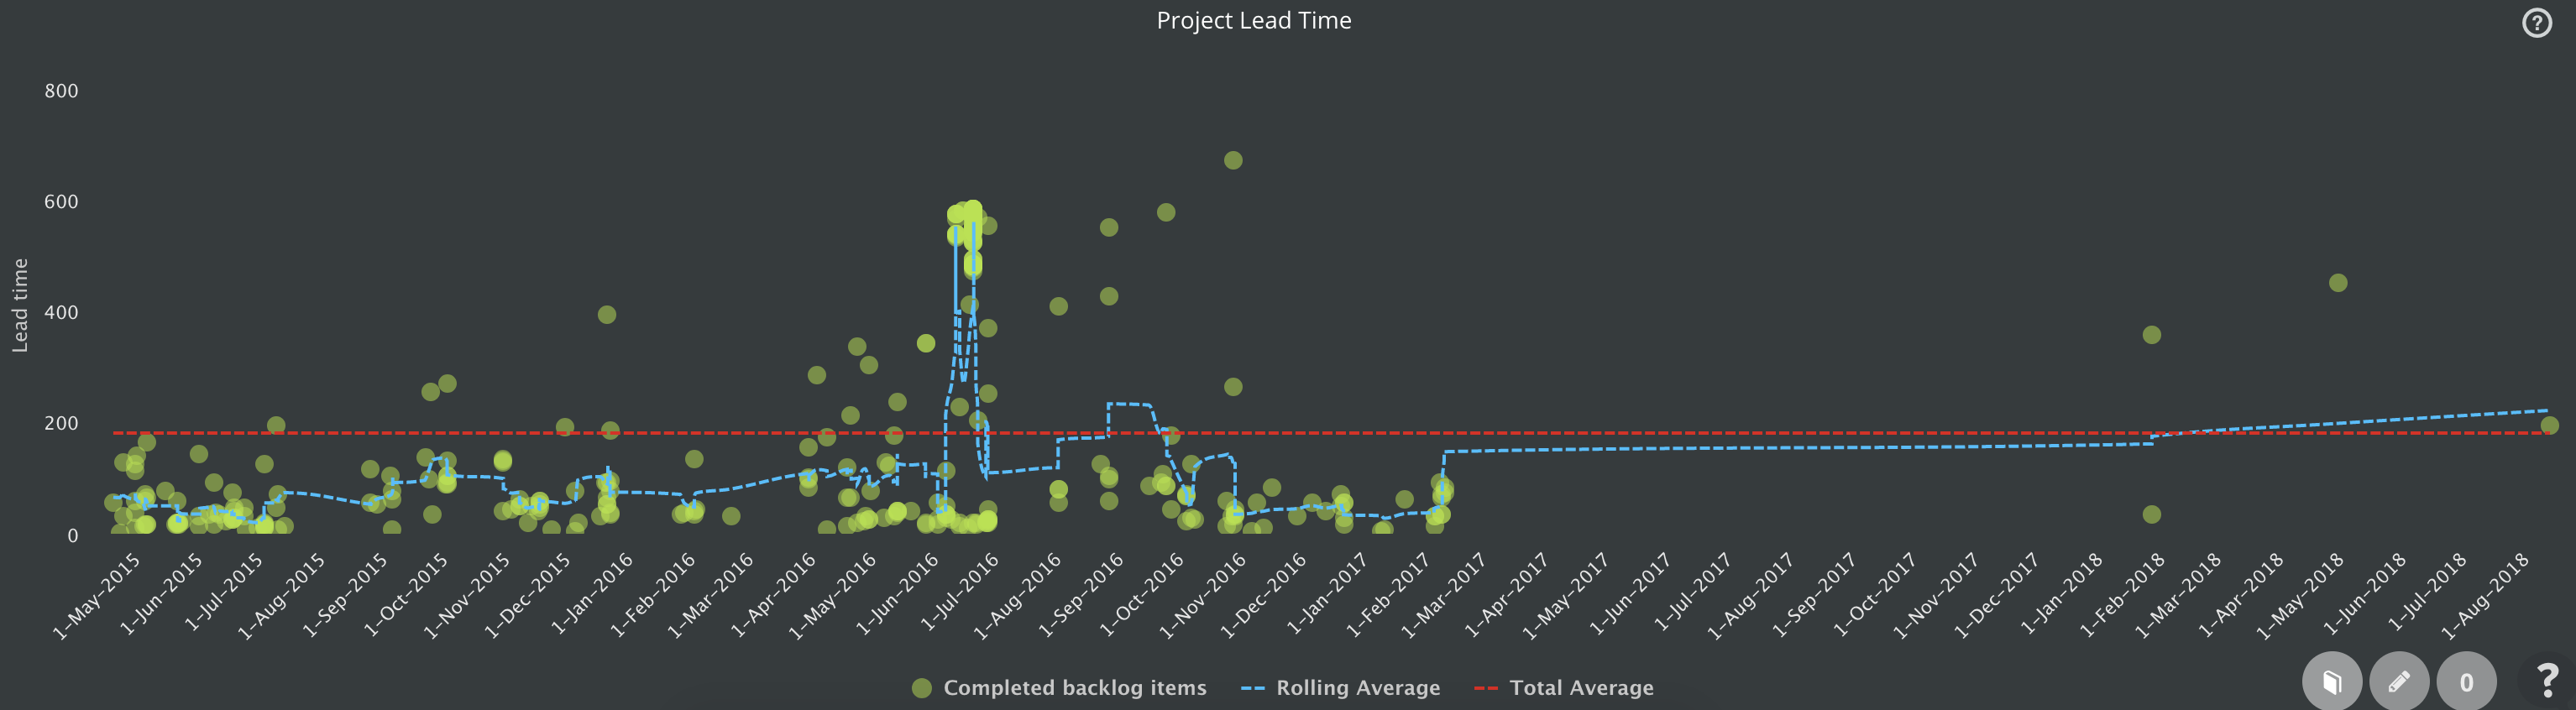Image resolution: width=2576 pixels, height=710 pixels.
Task: Select the highest data point near 670
Action: click(x=1233, y=160)
